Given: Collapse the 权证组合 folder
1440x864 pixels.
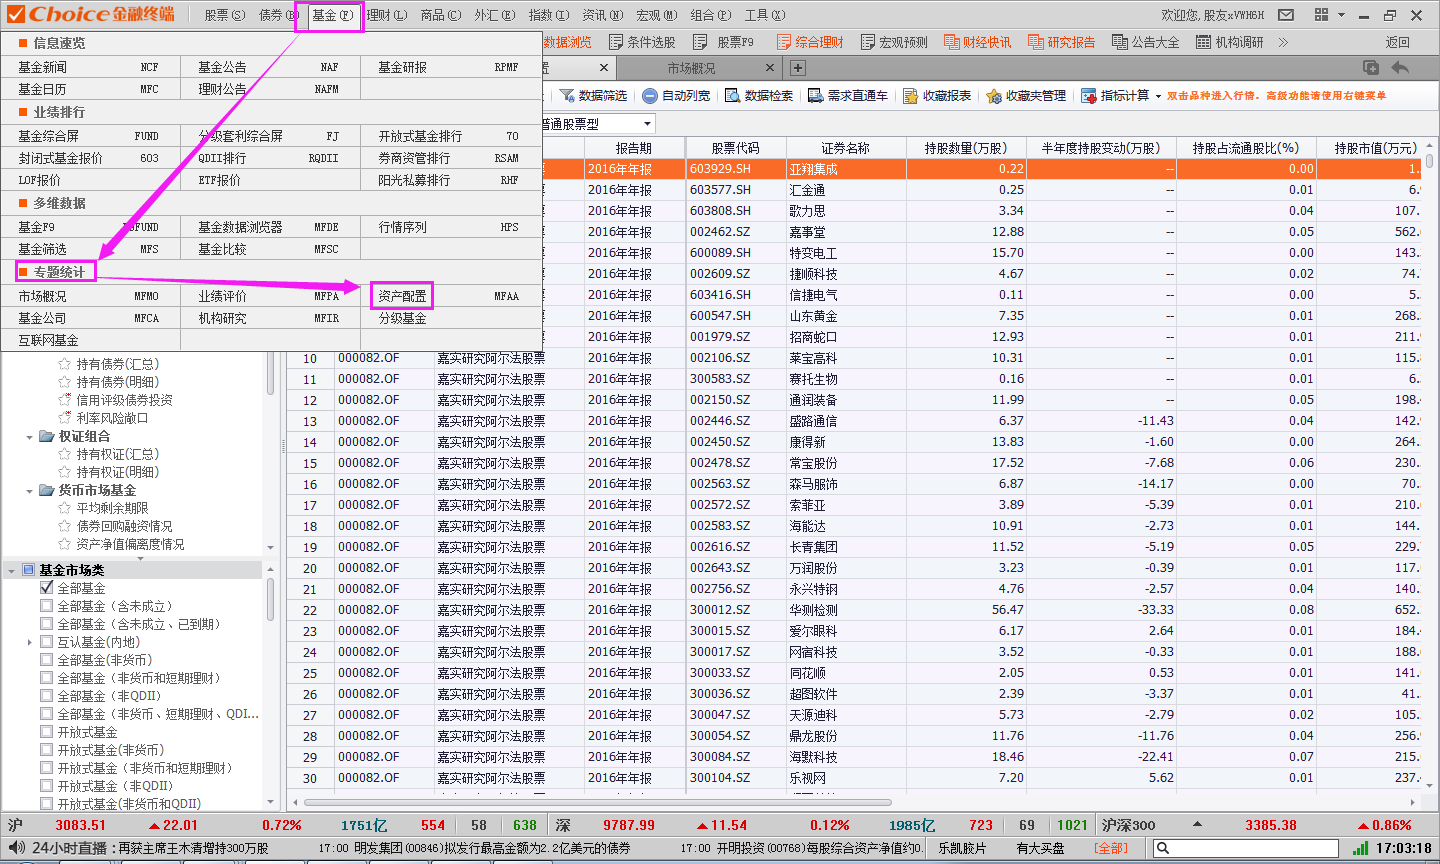Looking at the screenshot, I should [x=29, y=437].
